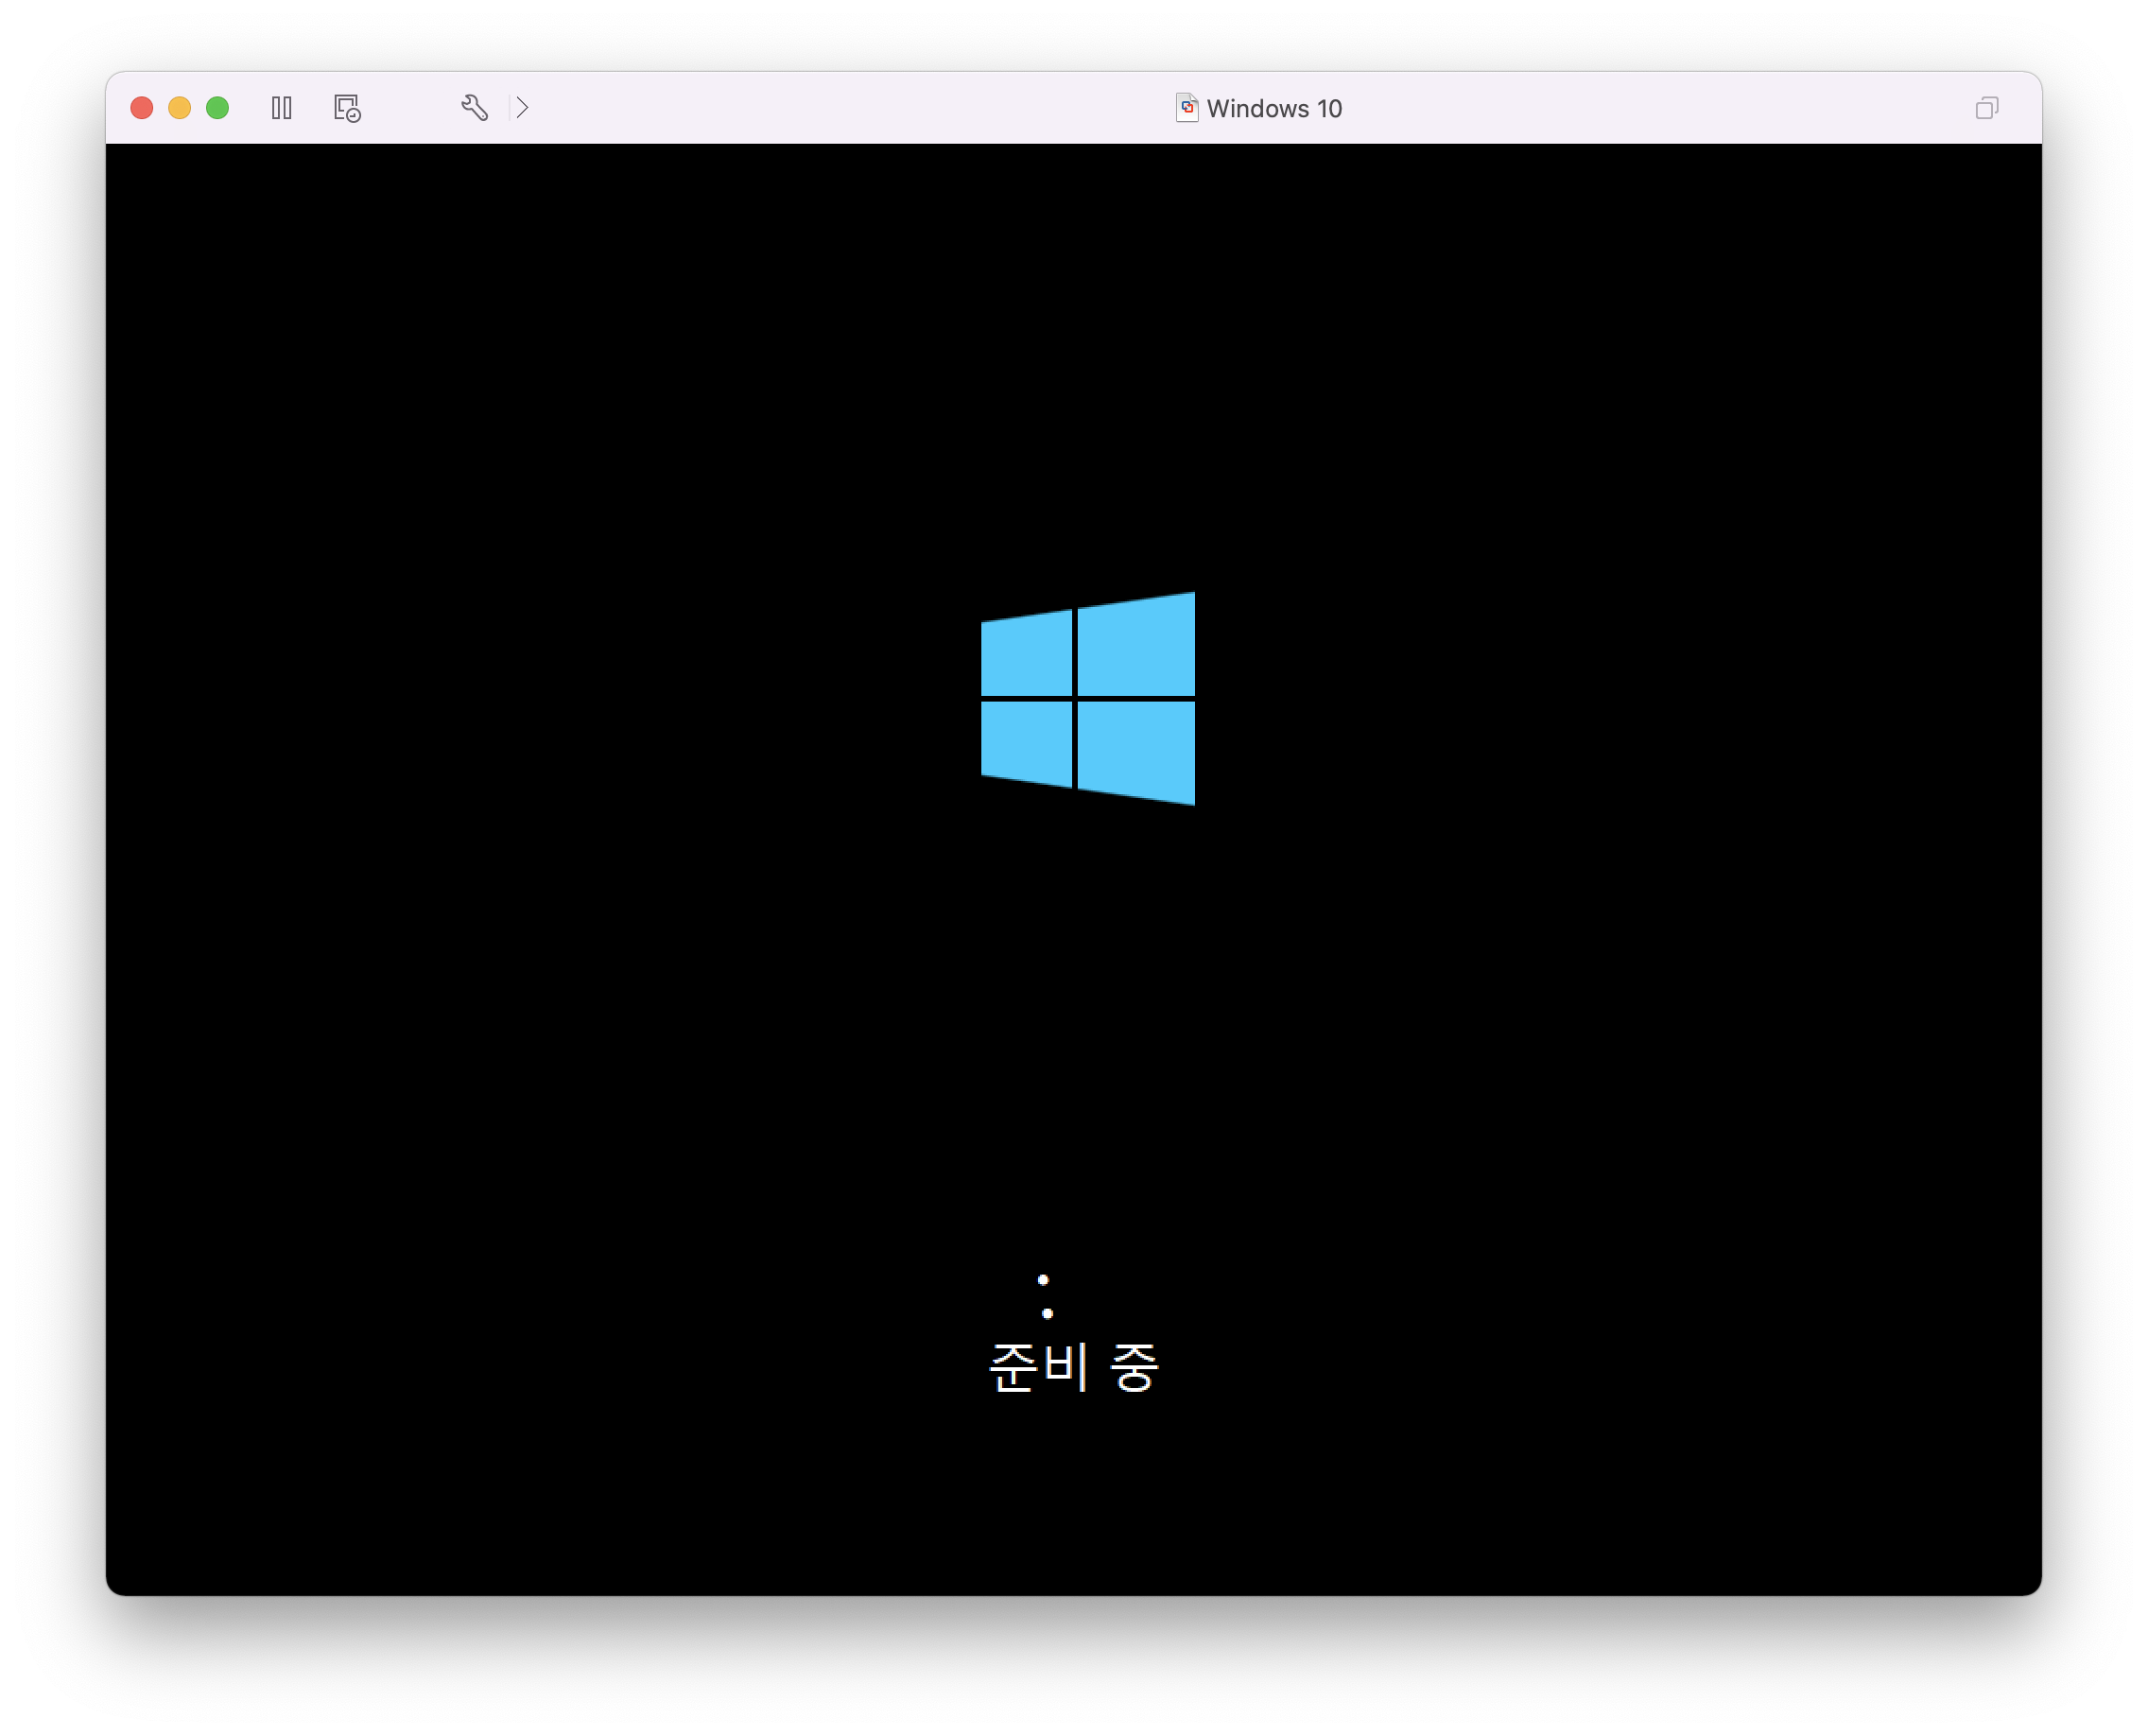Click the 중 character in status text
2148x1736 pixels.
[1134, 1367]
